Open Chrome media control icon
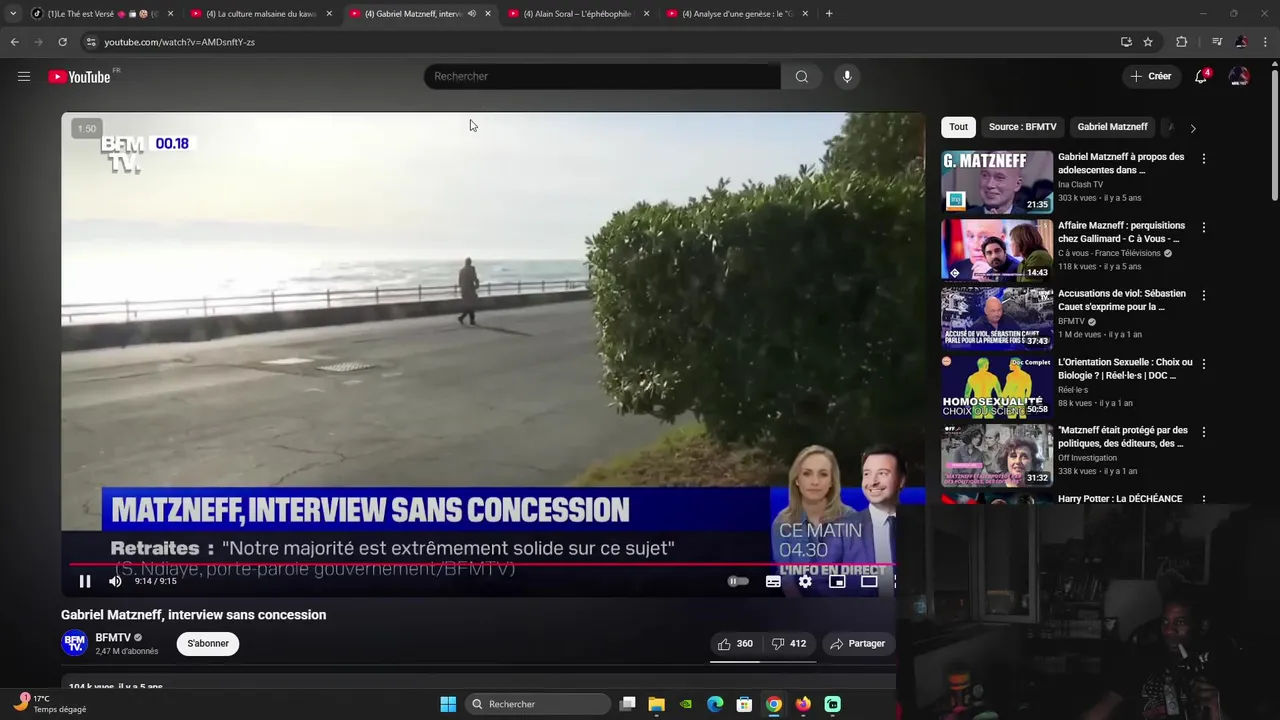Image resolution: width=1280 pixels, height=720 pixels. [x=1217, y=42]
